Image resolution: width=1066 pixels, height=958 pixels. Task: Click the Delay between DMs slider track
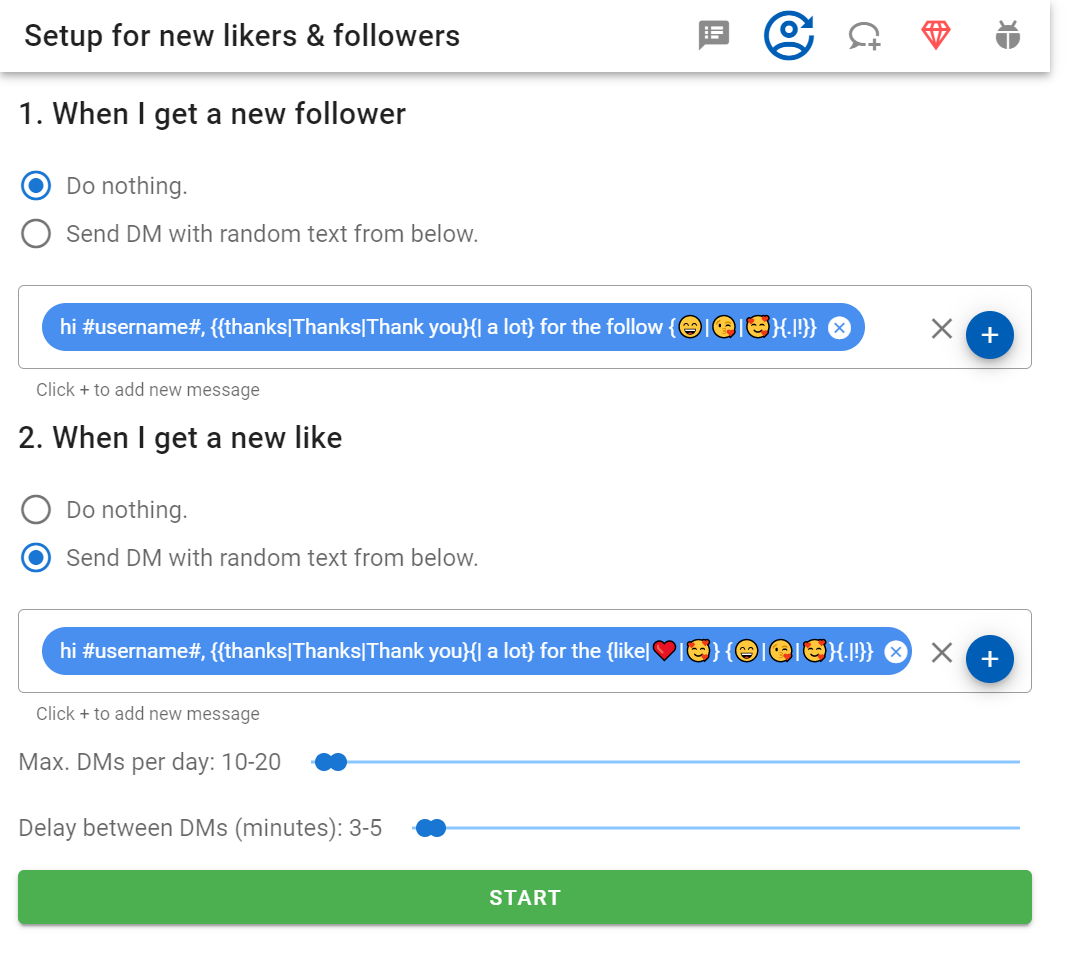click(730, 828)
